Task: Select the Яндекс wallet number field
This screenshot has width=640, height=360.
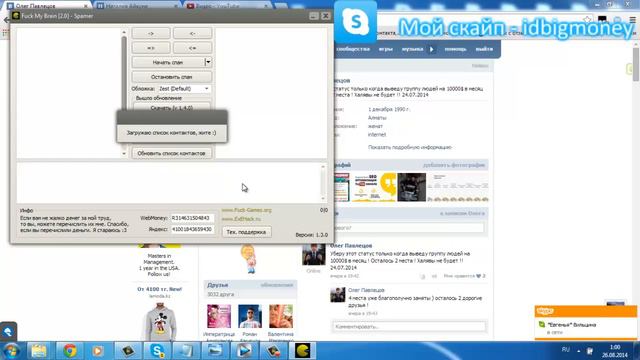Action: click(x=192, y=229)
